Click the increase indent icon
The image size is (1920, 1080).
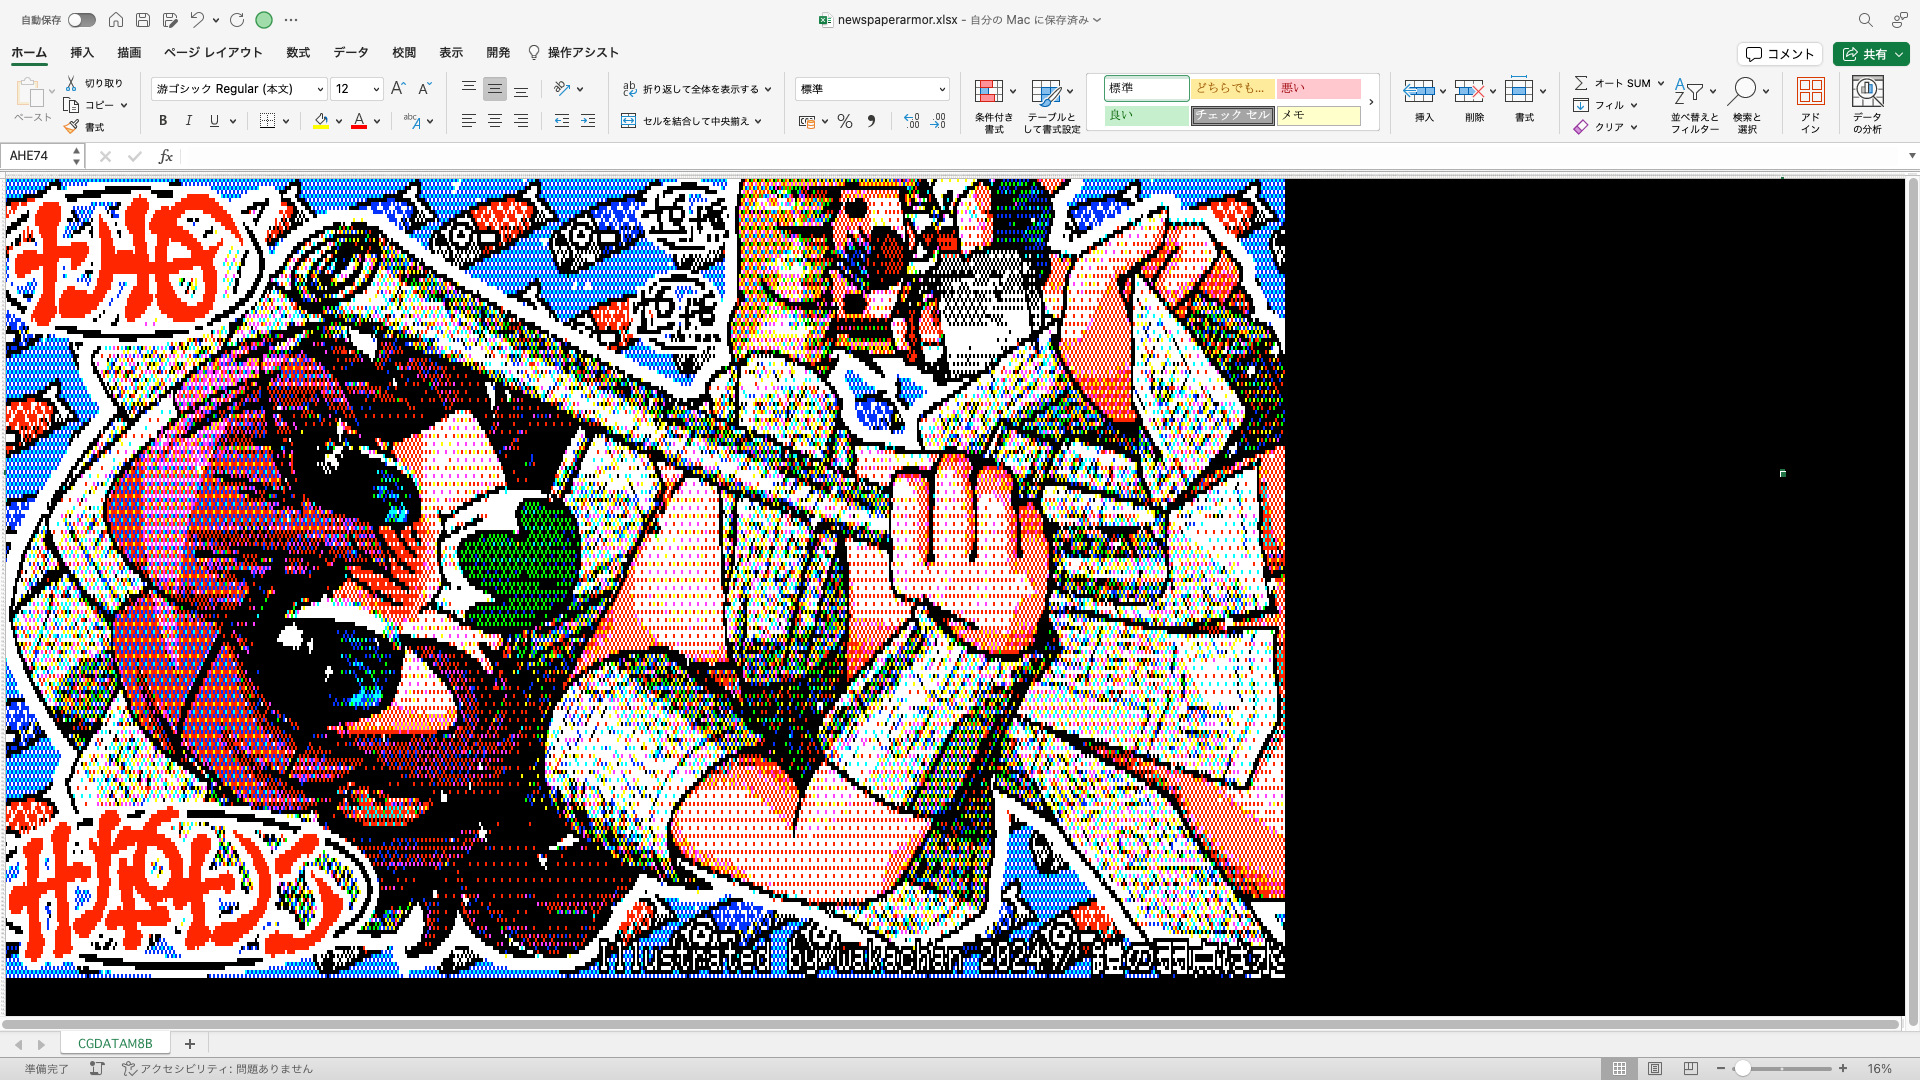tap(588, 121)
